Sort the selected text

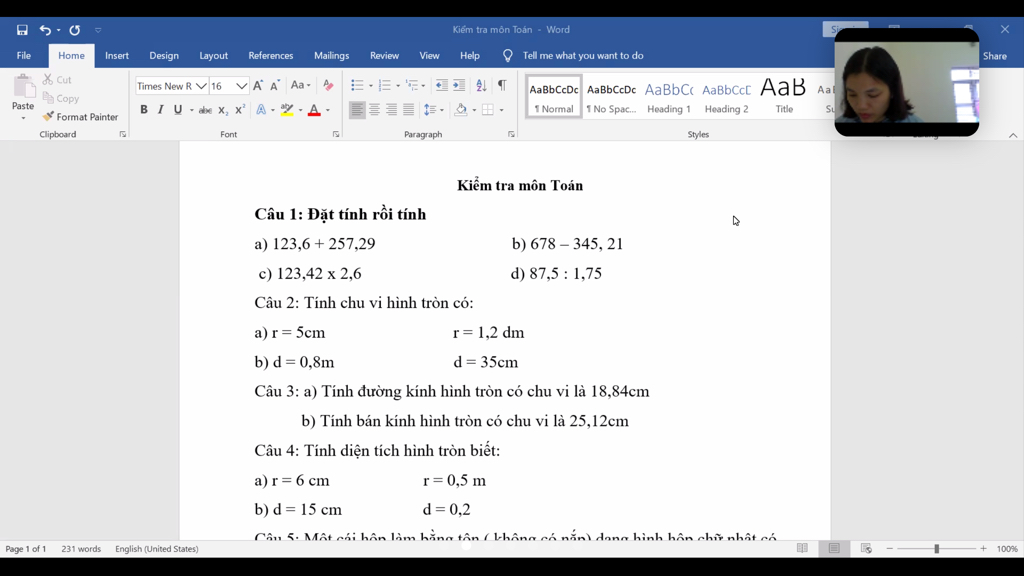481,86
